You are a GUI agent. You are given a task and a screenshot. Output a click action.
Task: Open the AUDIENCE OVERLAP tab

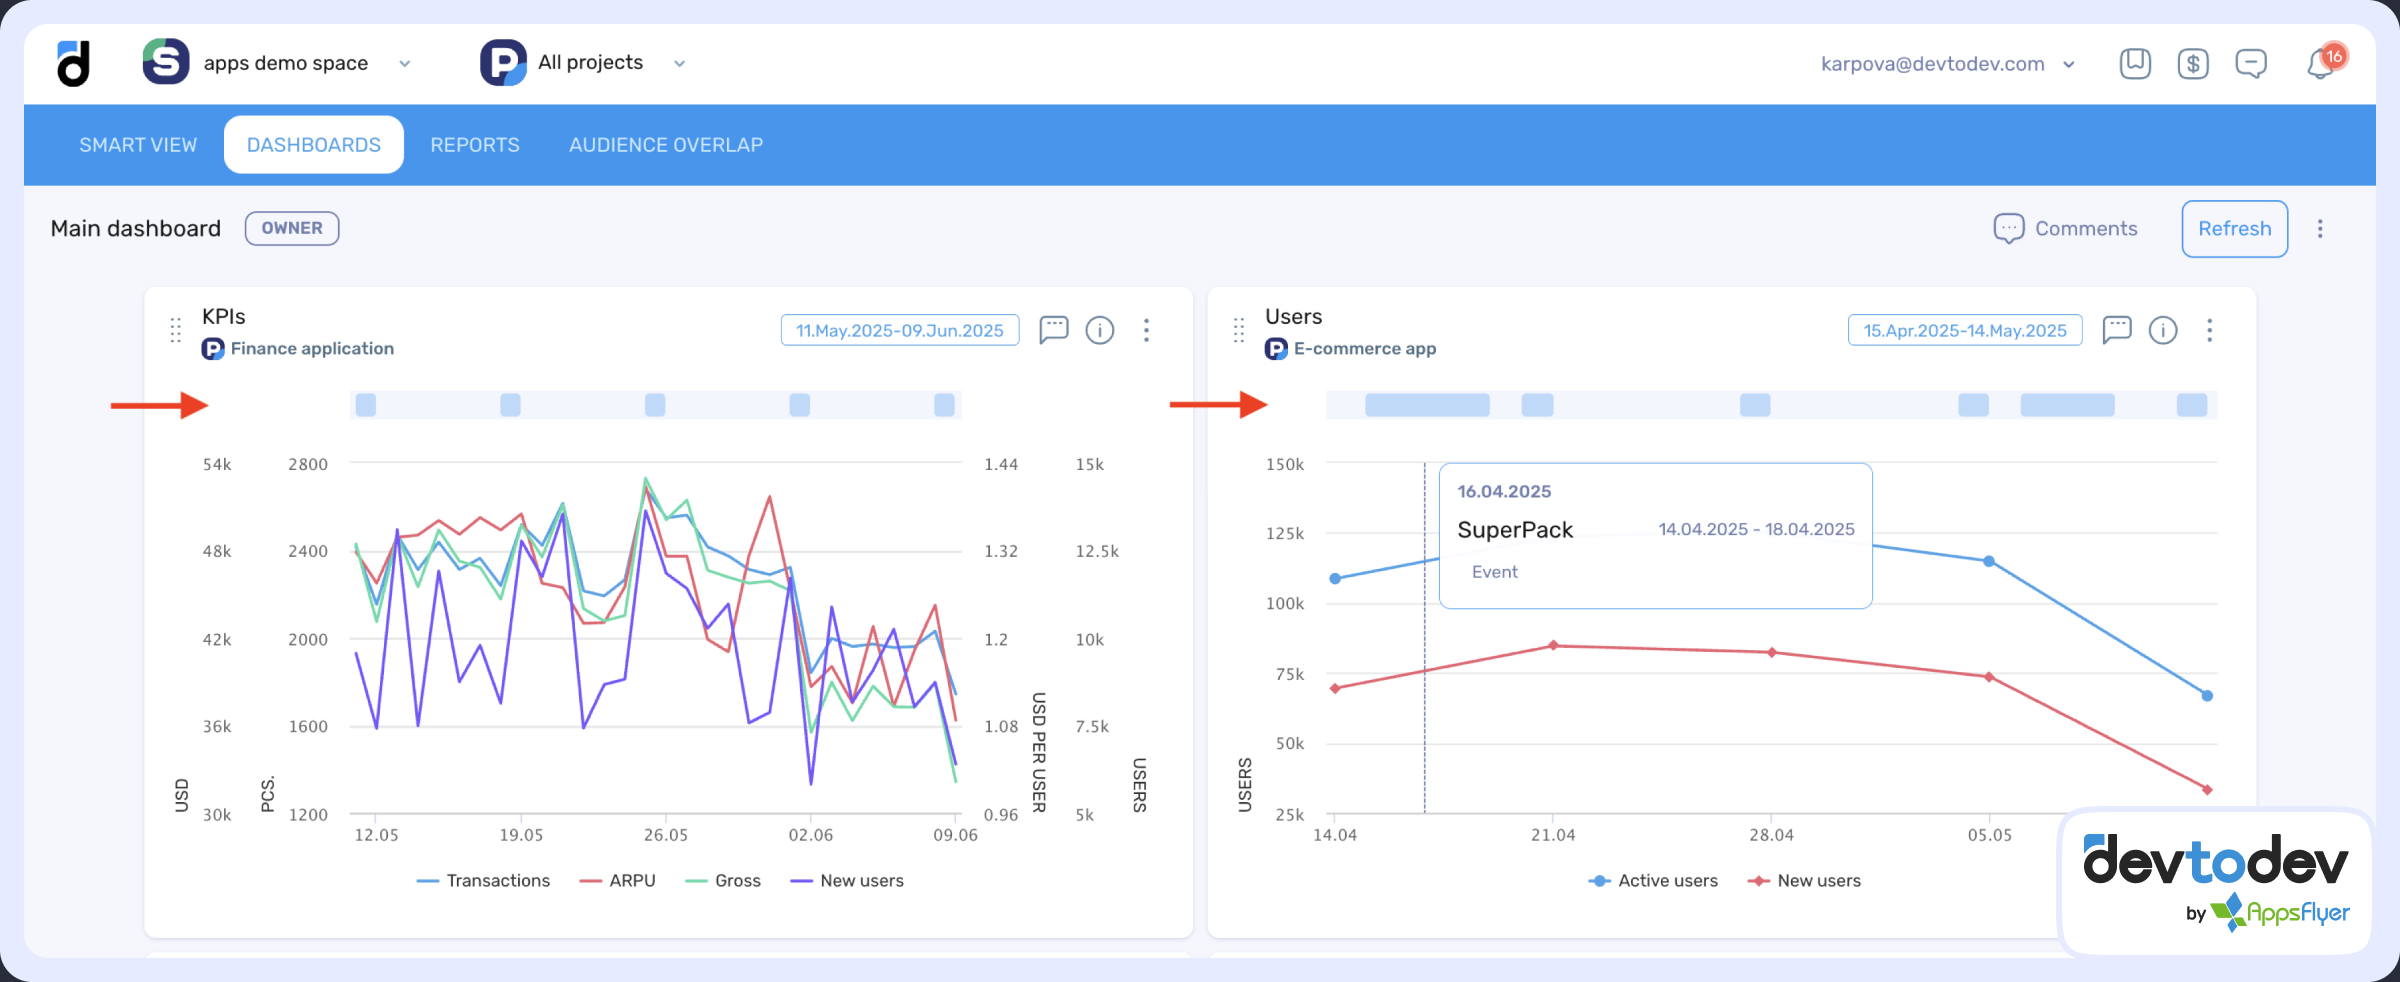pyautogui.click(x=665, y=144)
